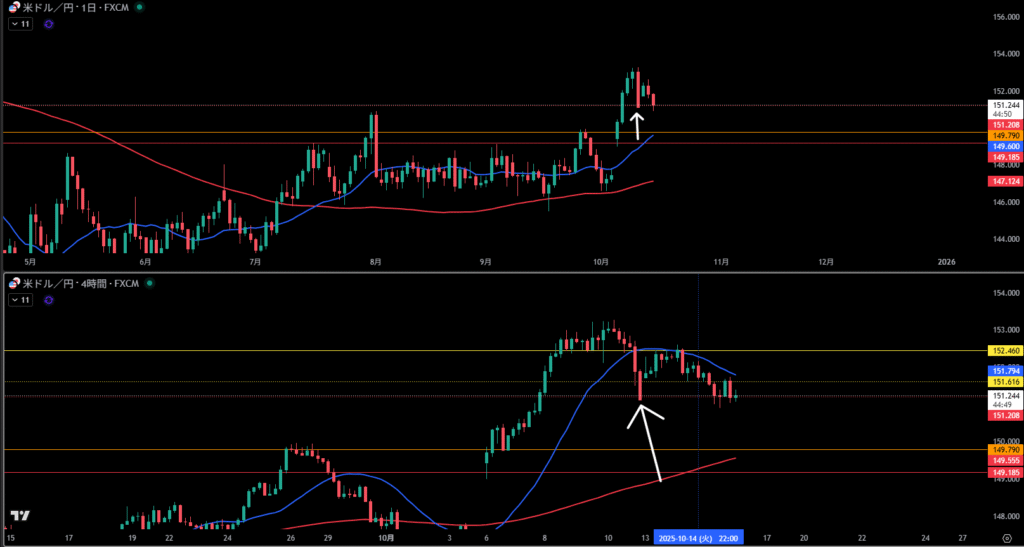Click the 米ドル/円 1日 symbol title
Image resolution: width=1024 pixels, height=547 pixels.
(75, 7)
